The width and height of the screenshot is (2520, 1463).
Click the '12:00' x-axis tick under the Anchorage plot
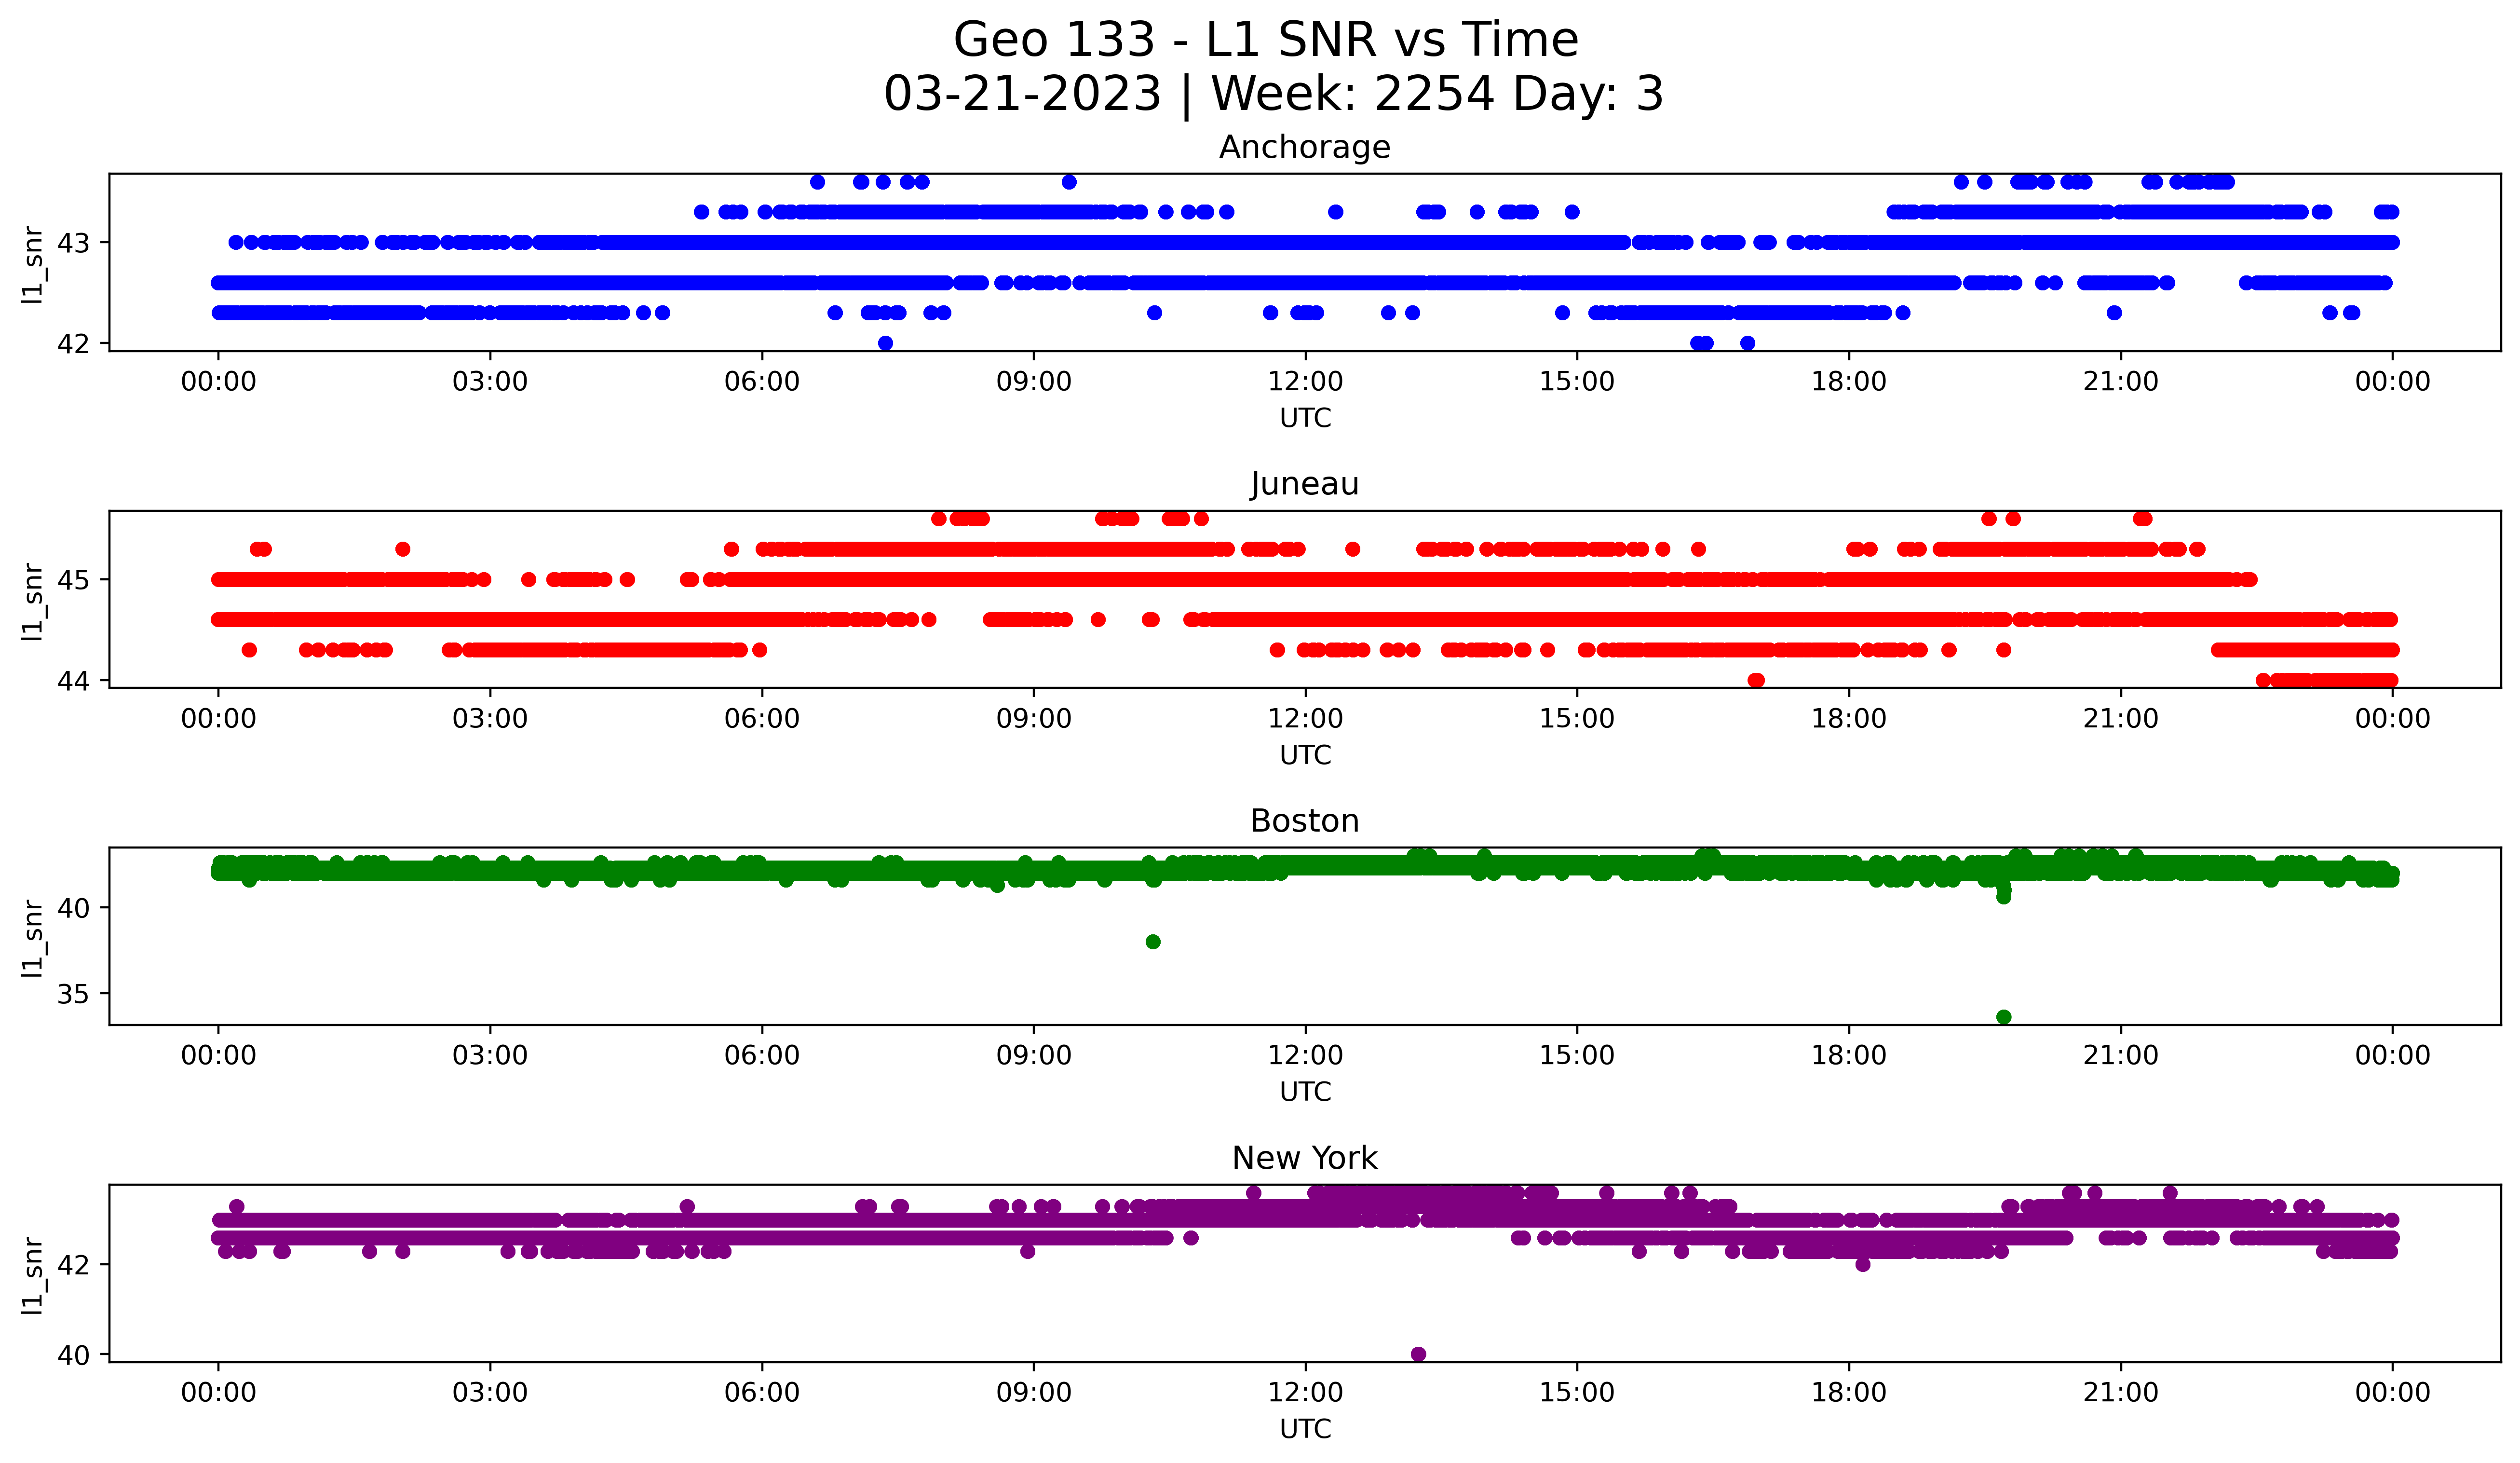[1305, 382]
